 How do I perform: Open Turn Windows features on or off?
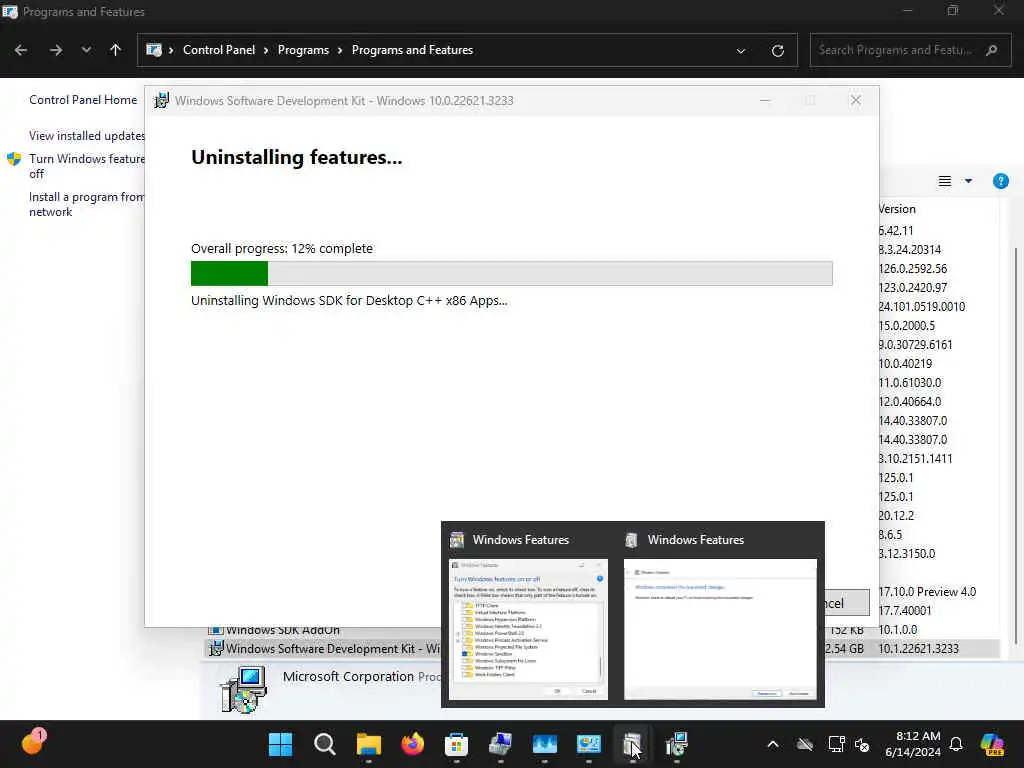click(x=87, y=166)
